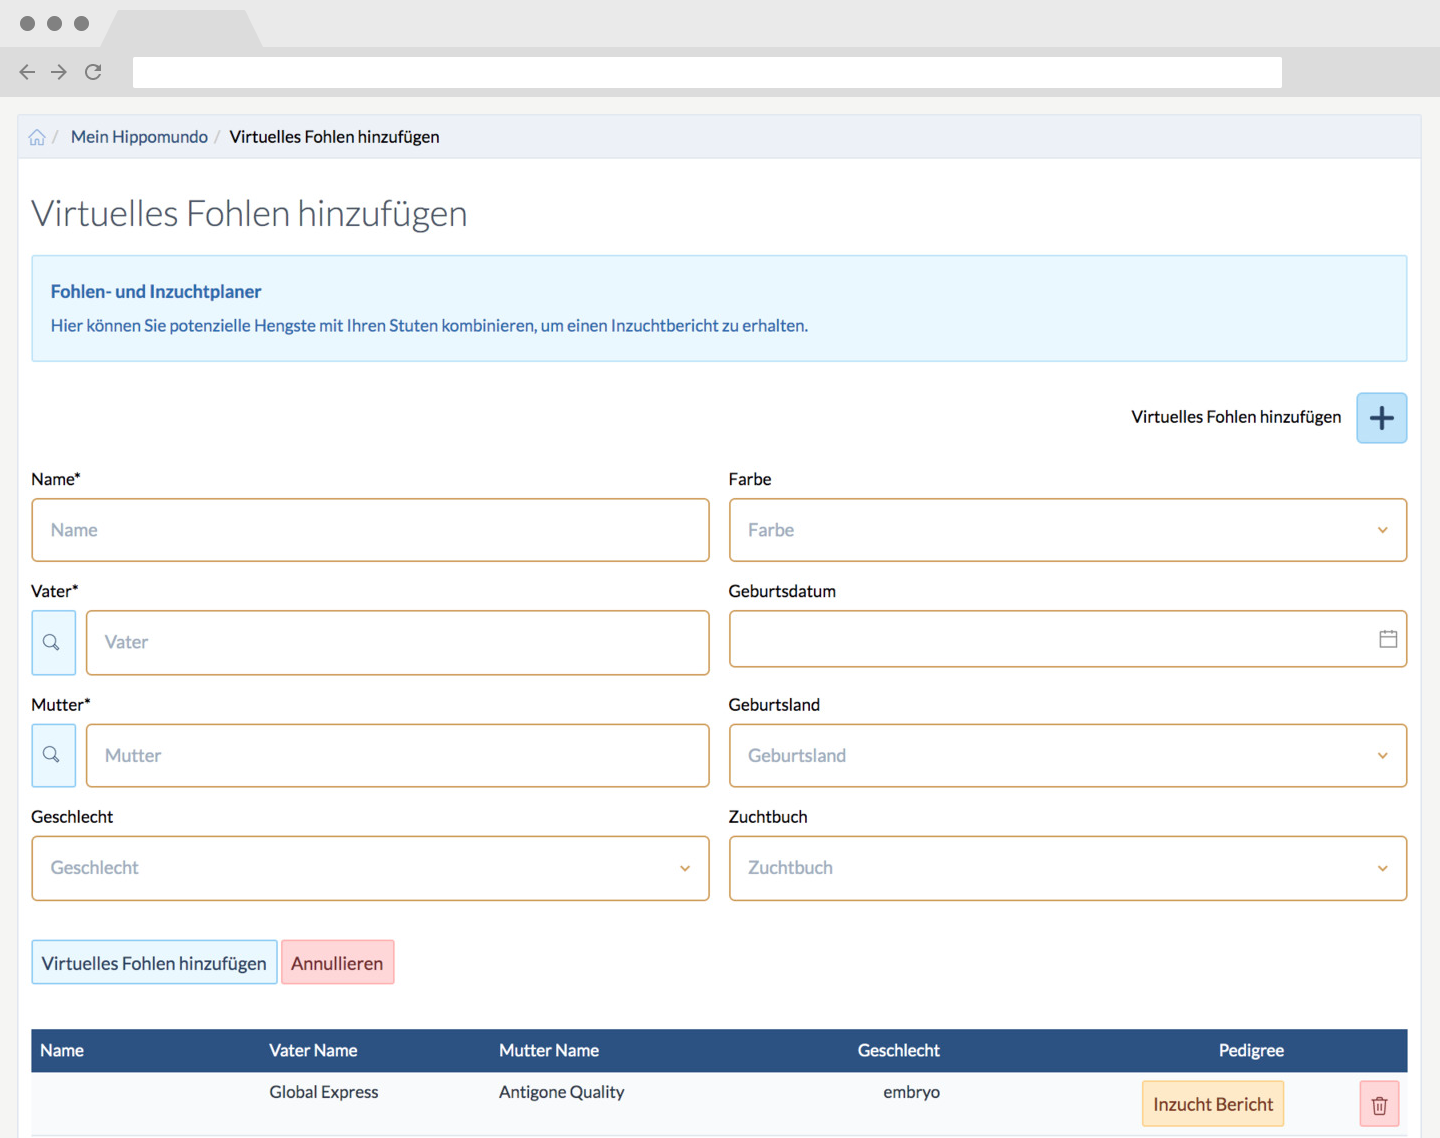
Task: Open the Geschlecht dropdown
Action: [x=370, y=868]
